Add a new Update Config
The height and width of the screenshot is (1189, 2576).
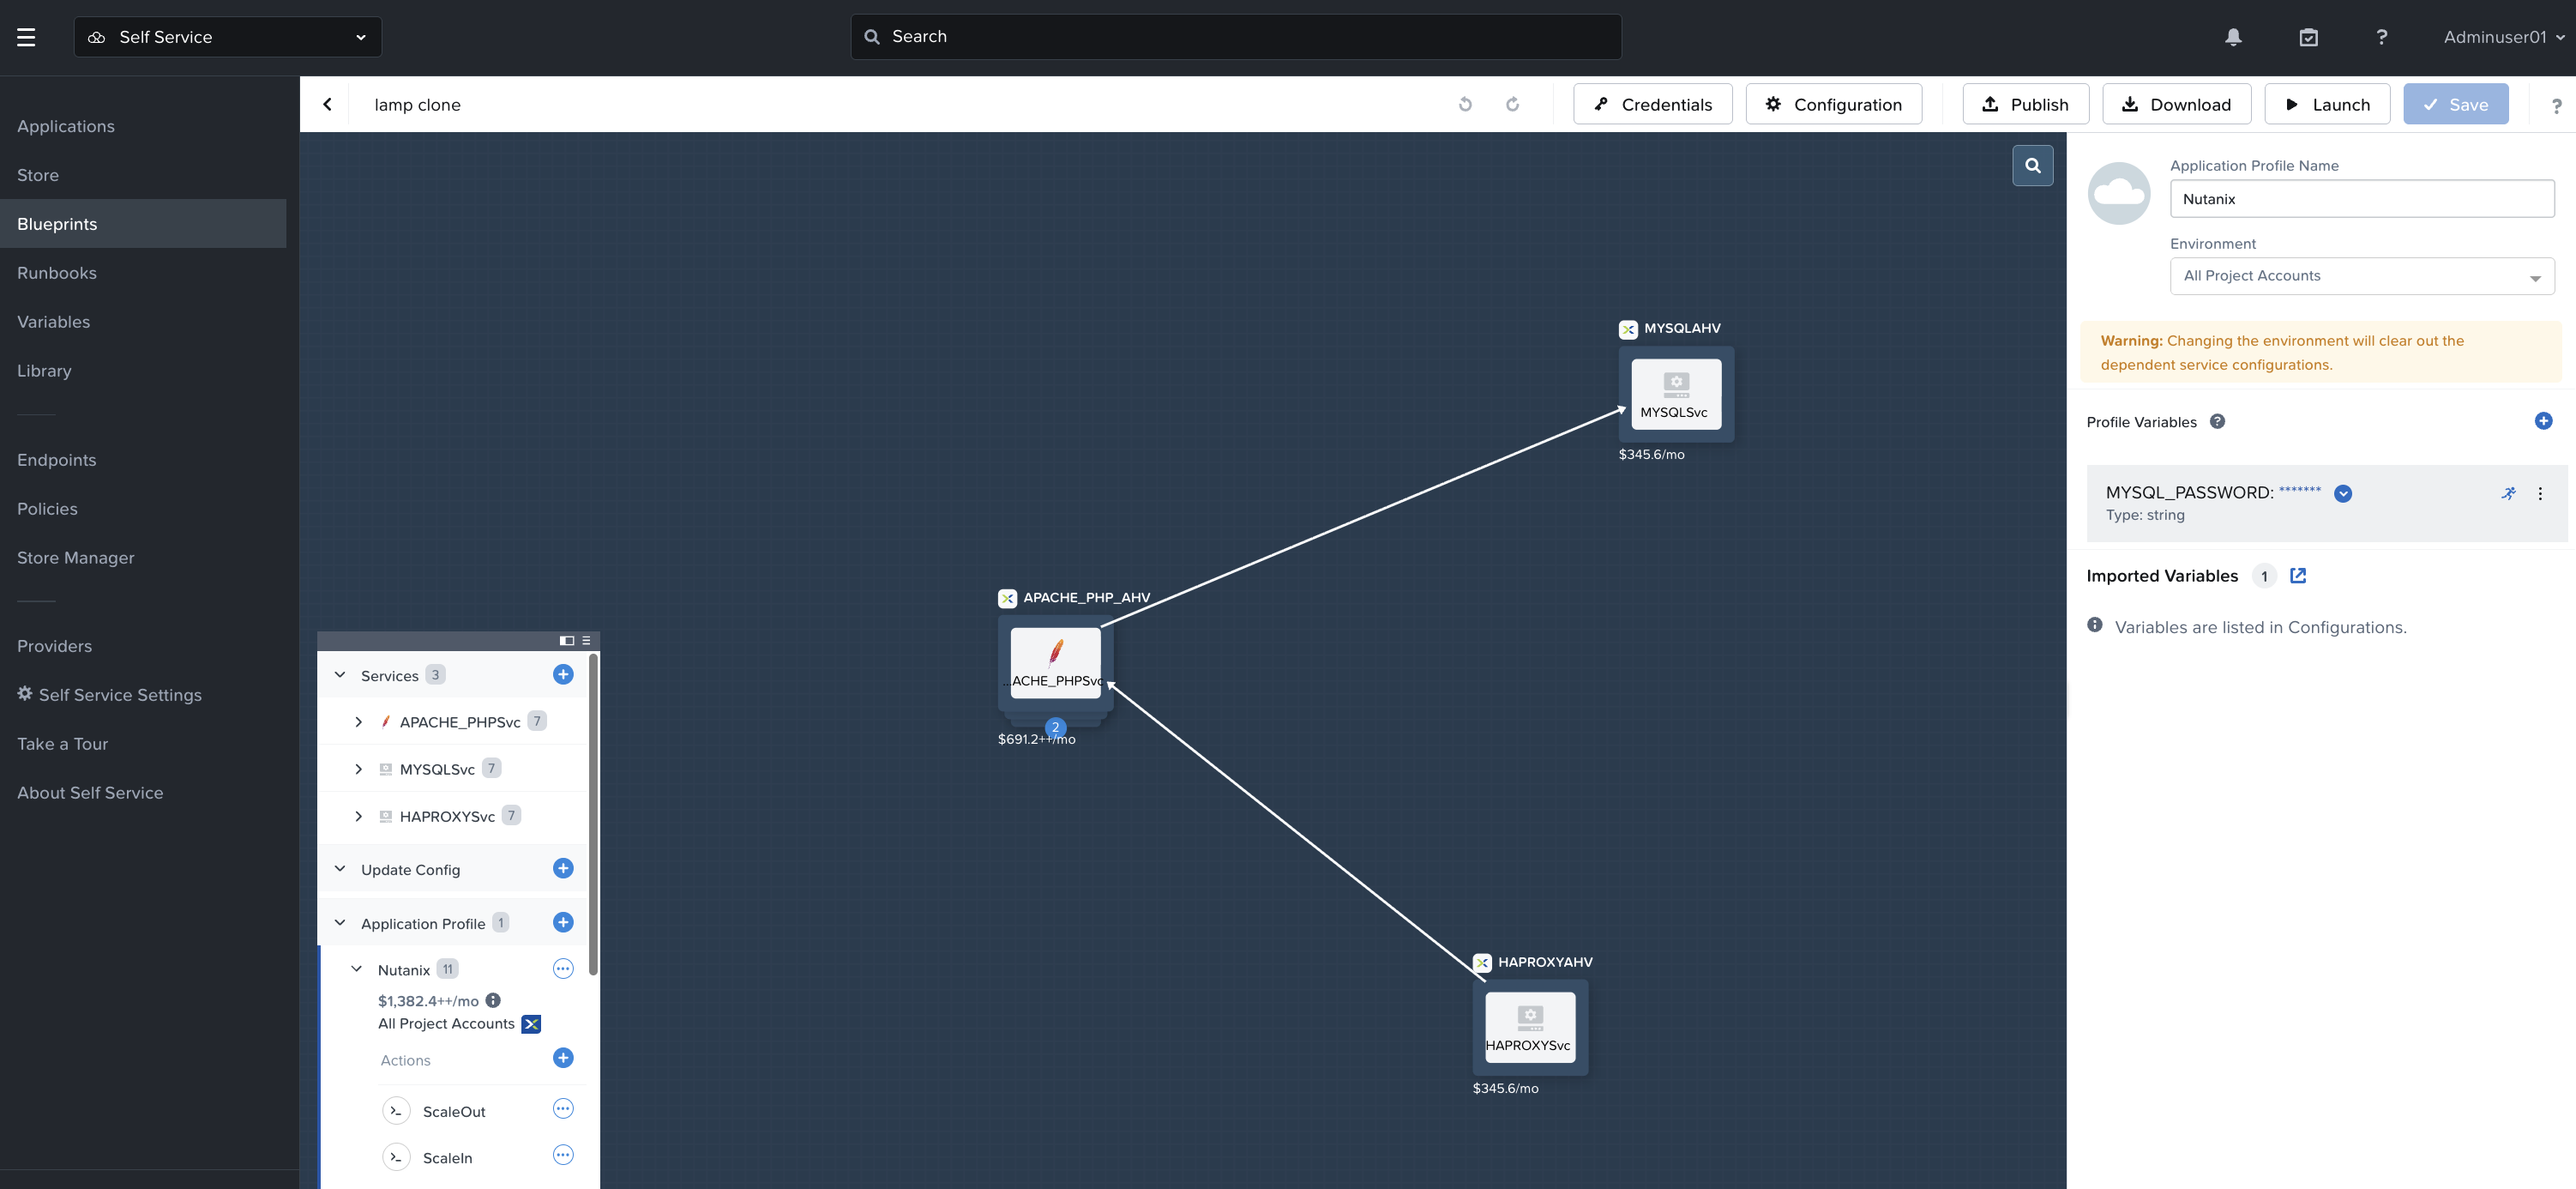(x=563, y=868)
